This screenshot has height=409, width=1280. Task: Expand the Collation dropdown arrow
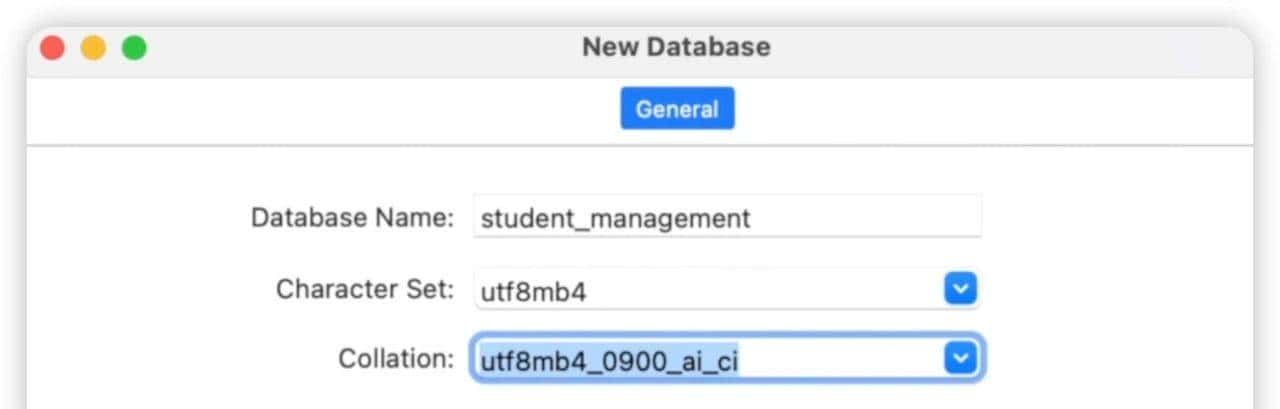pyautogui.click(x=959, y=359)
